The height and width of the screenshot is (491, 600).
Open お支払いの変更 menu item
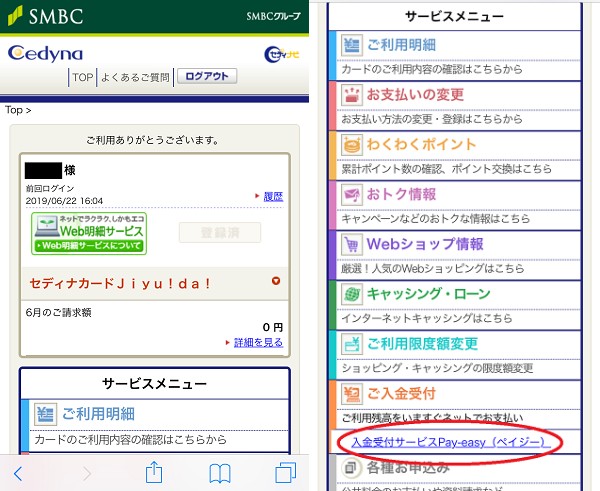coord(415,95)
